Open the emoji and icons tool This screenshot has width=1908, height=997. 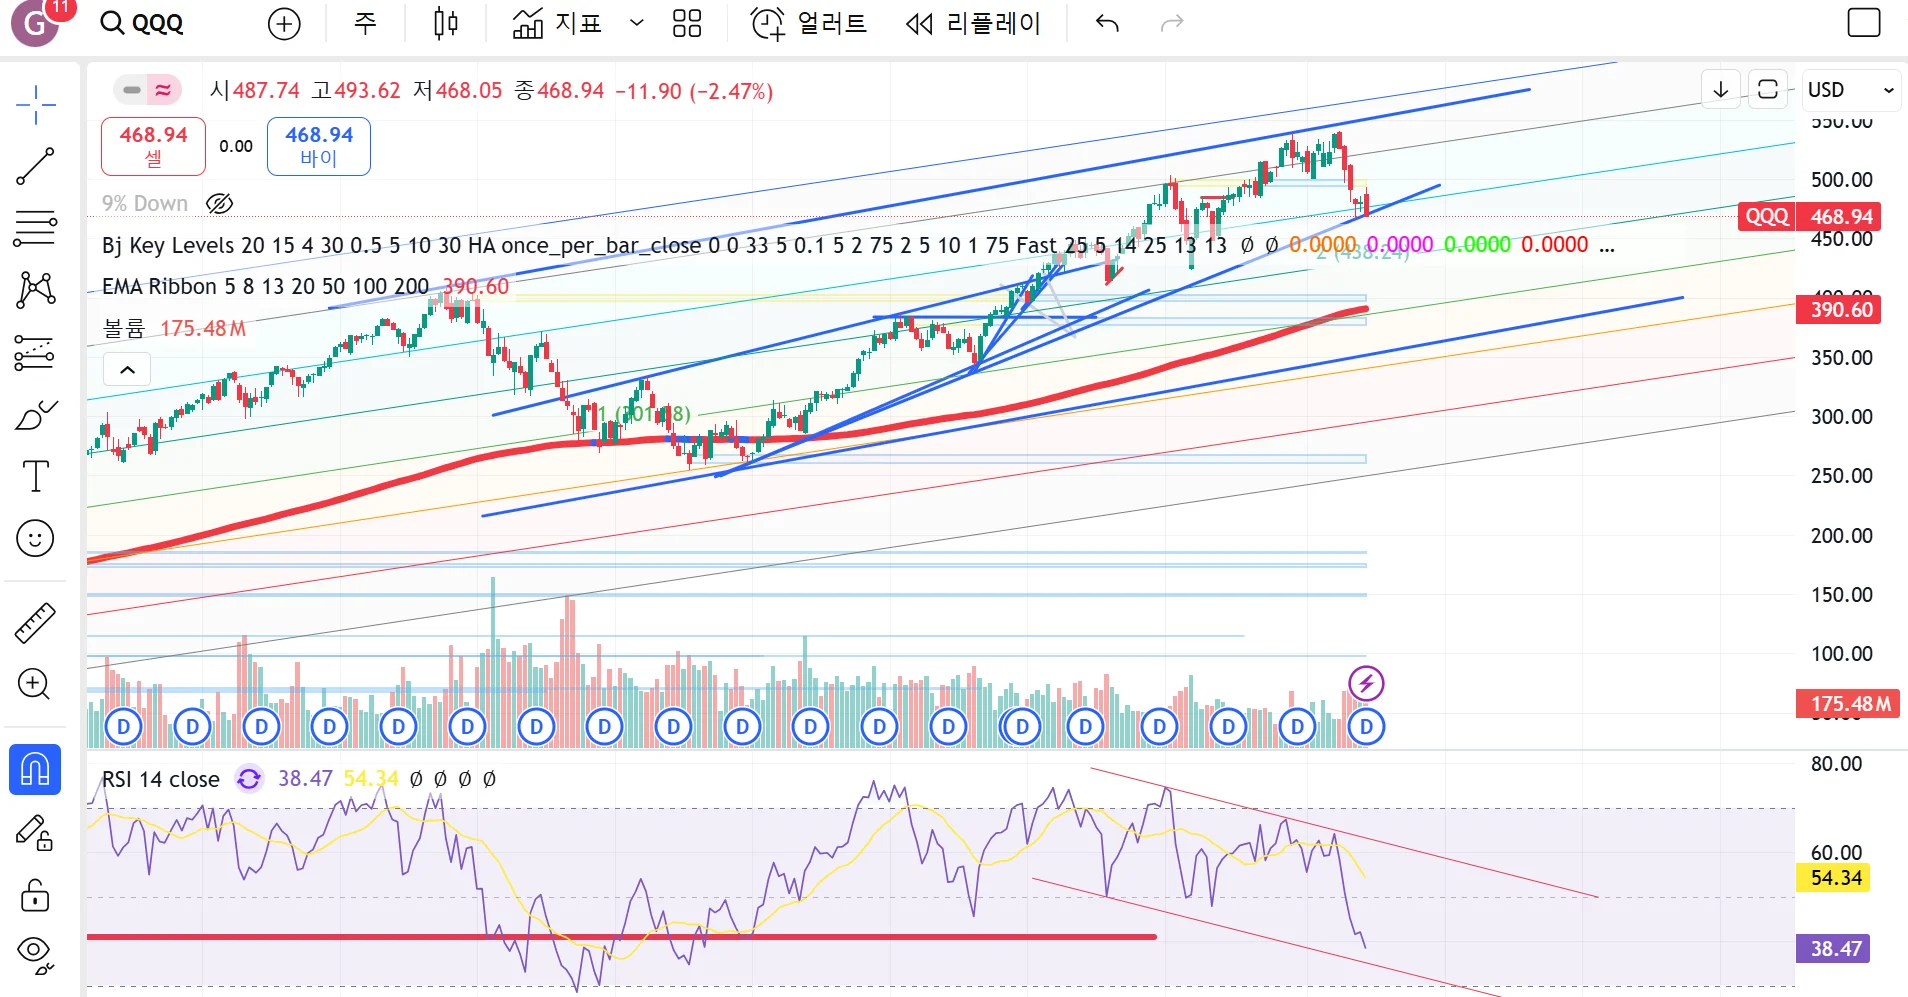[35, 538]
